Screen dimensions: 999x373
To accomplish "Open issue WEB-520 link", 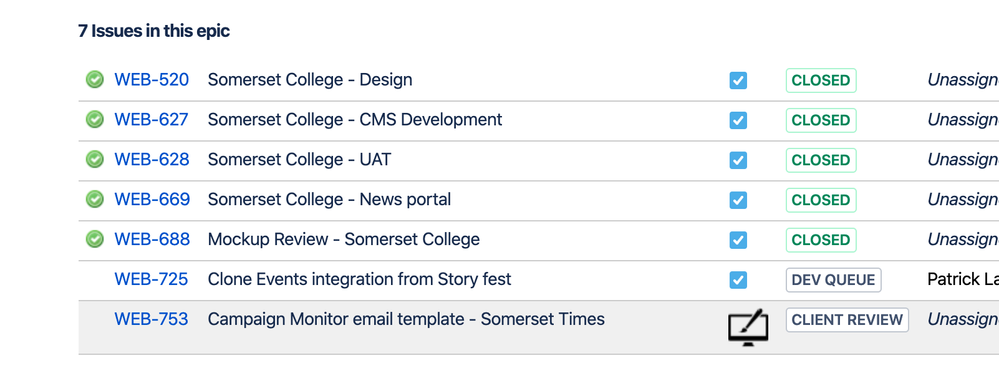I will tap(152, 80).
